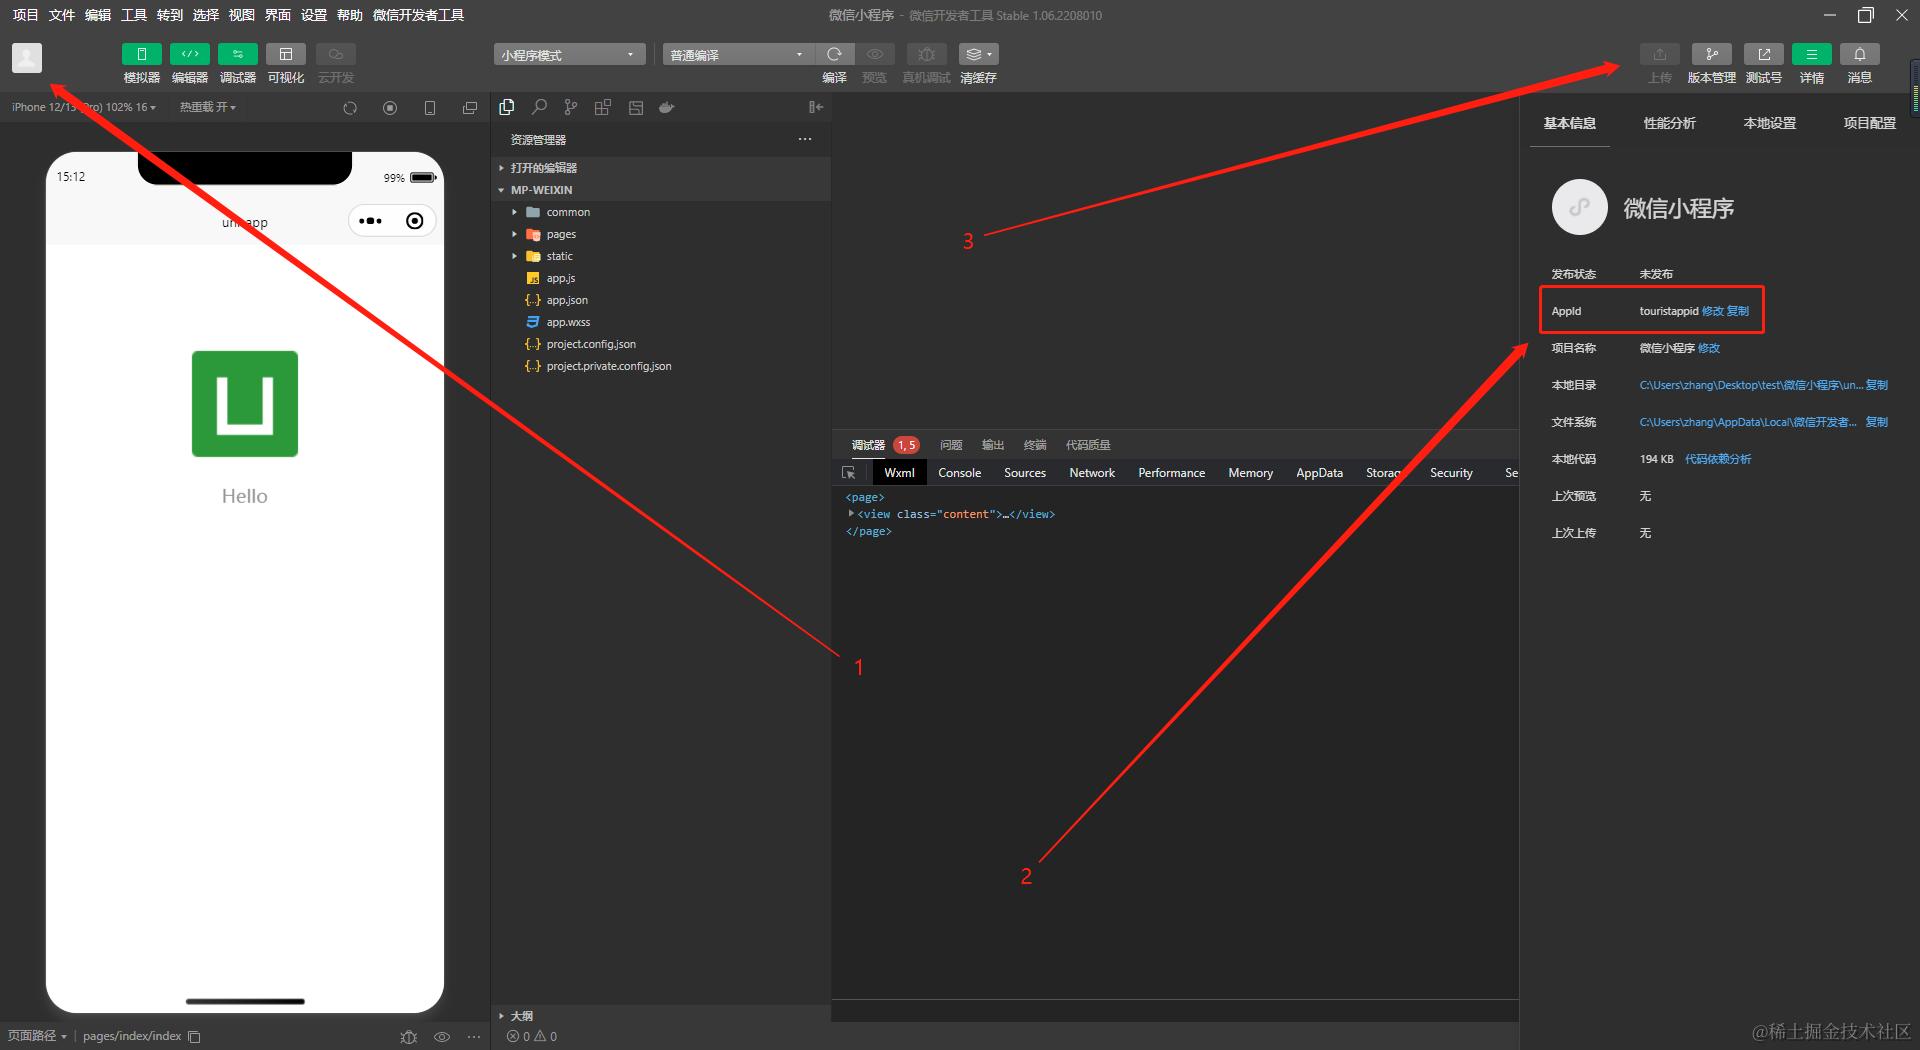This screenshot has width=1920, height=1050.
Task: Open the Extensions icon in editor sidebar
Action: (603, 107)
